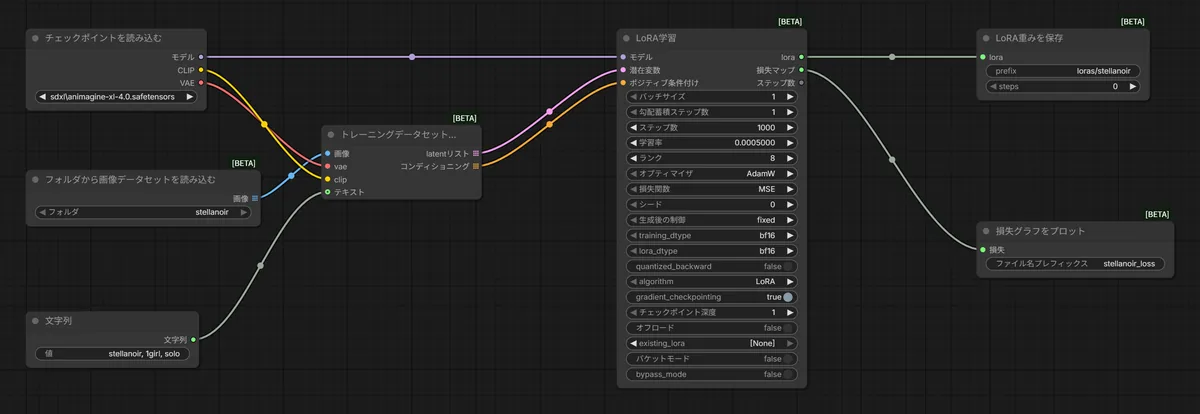1200x414 pixels.
Task: Increase シード with its right arrow
Action: coord(791,205)
